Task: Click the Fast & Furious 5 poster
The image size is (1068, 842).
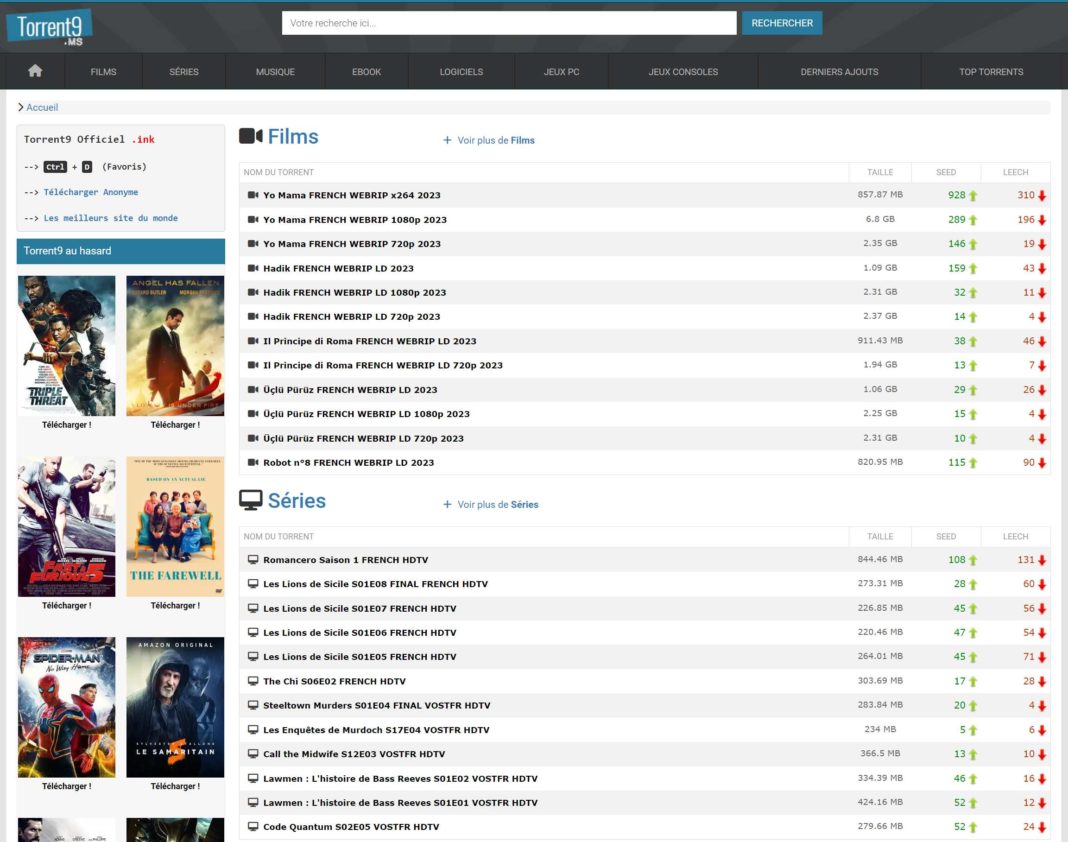Action: pos(67,527)
